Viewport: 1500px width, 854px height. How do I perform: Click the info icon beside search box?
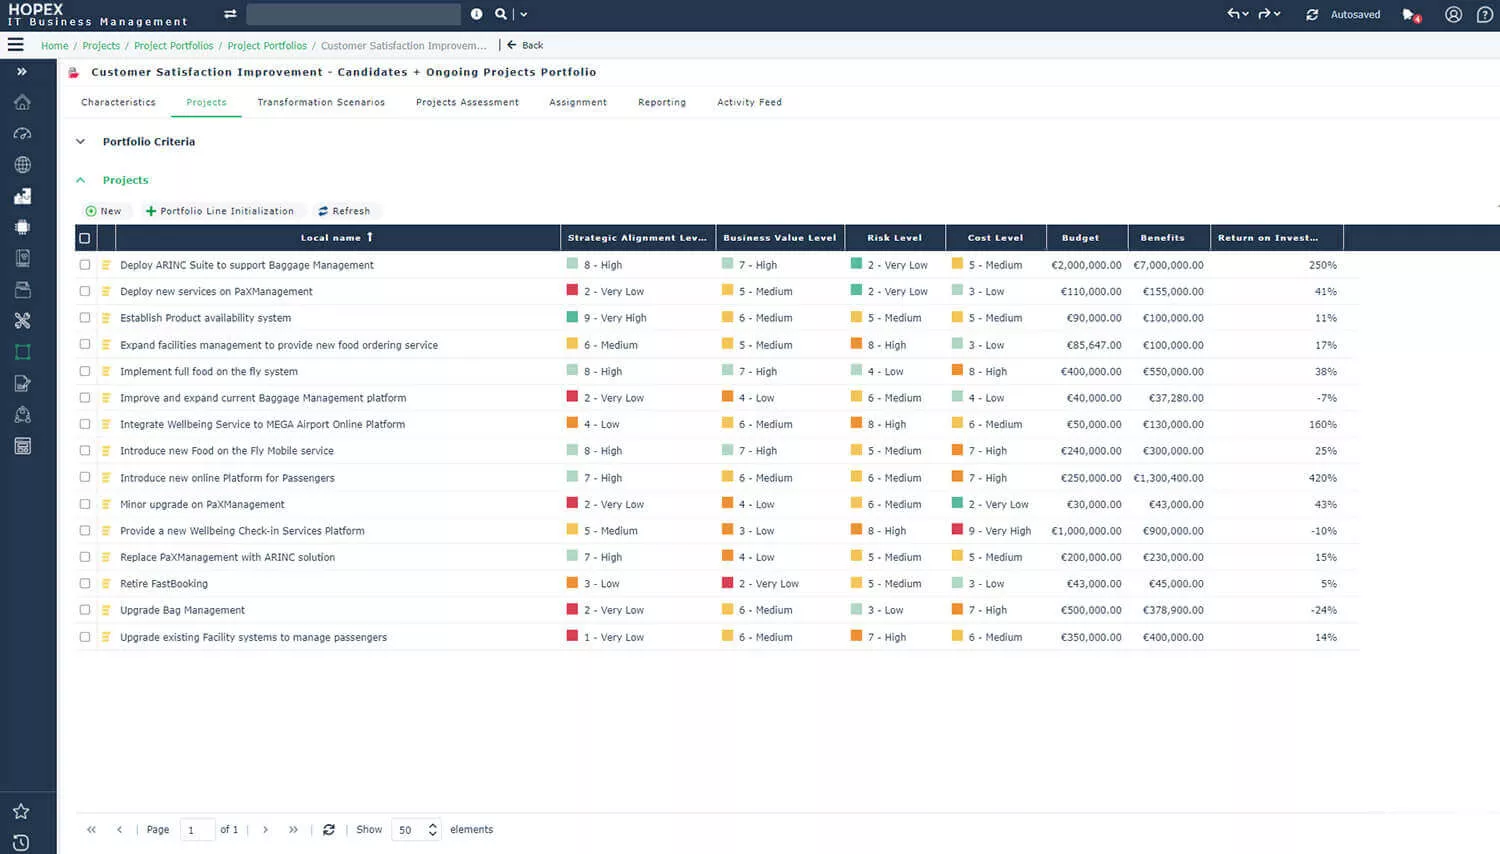[x=476, y=14]
